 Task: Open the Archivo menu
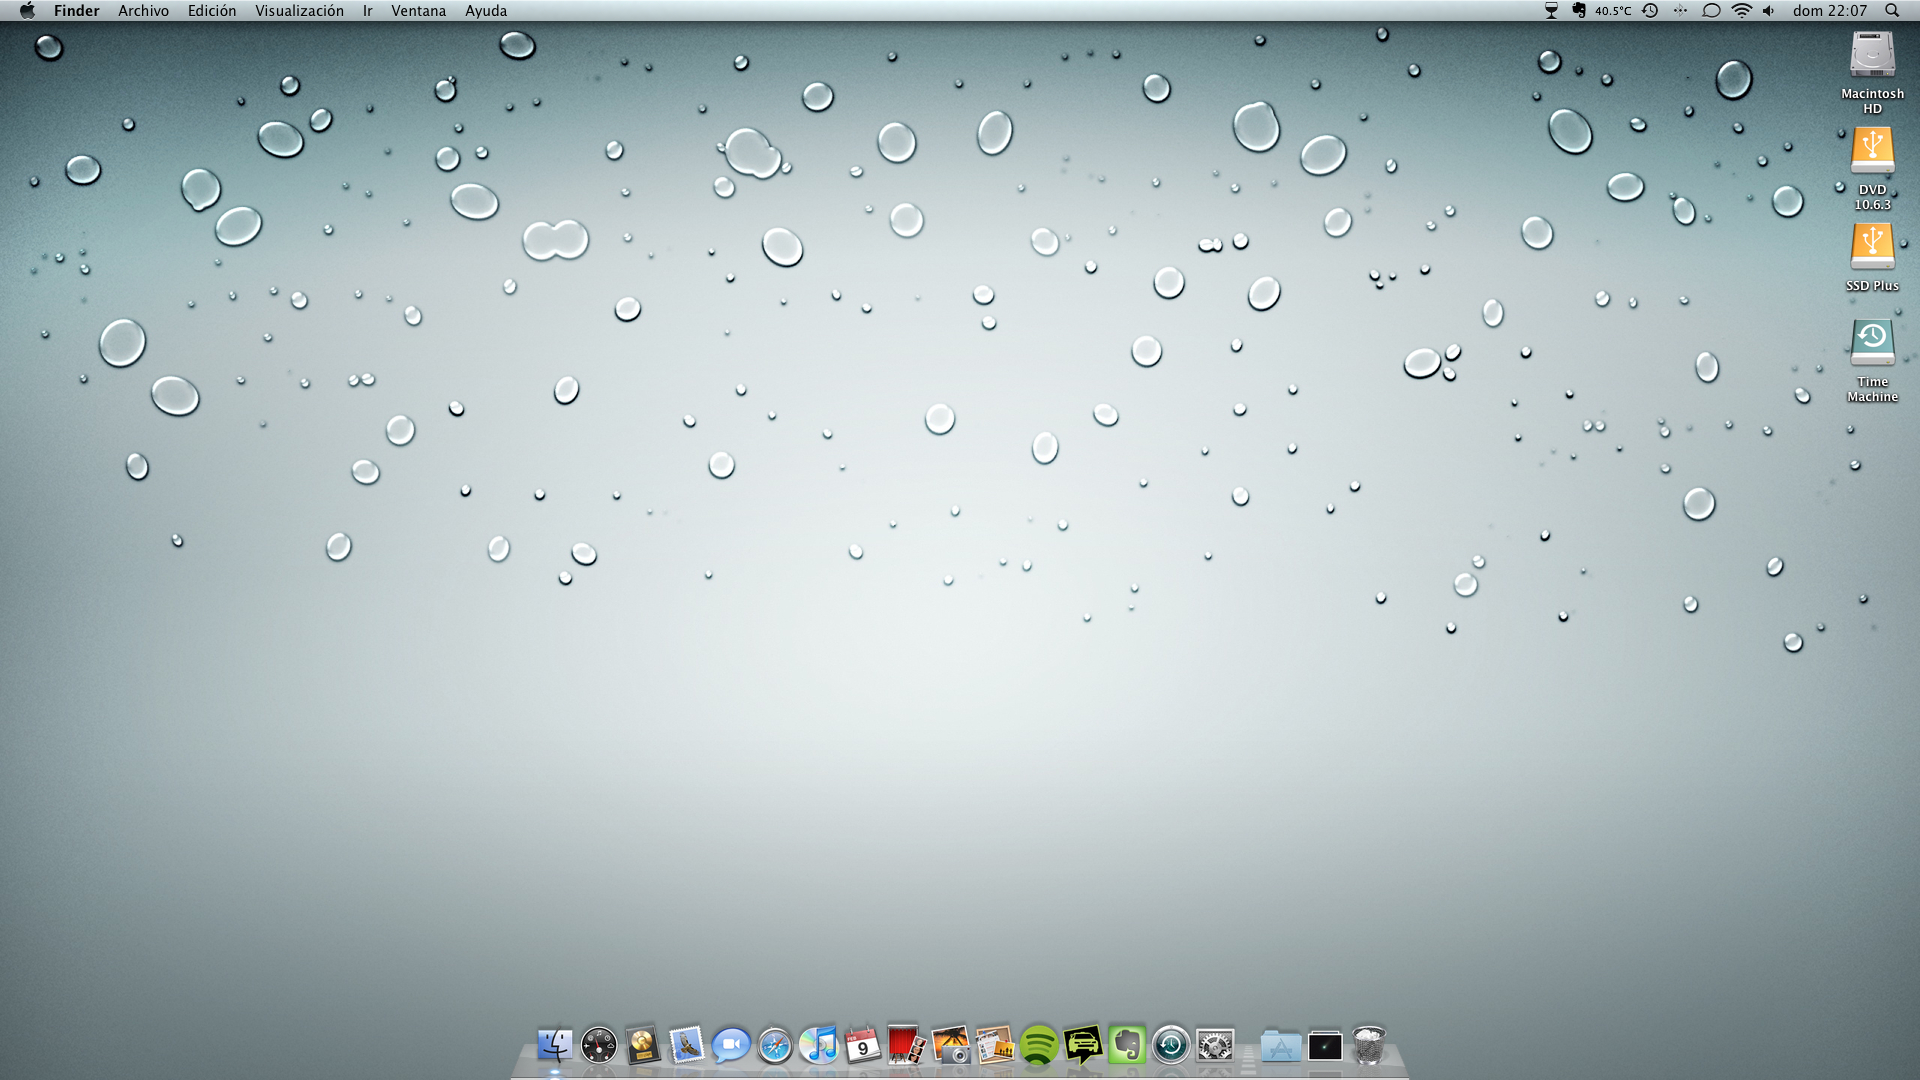[x=143, y=11]
